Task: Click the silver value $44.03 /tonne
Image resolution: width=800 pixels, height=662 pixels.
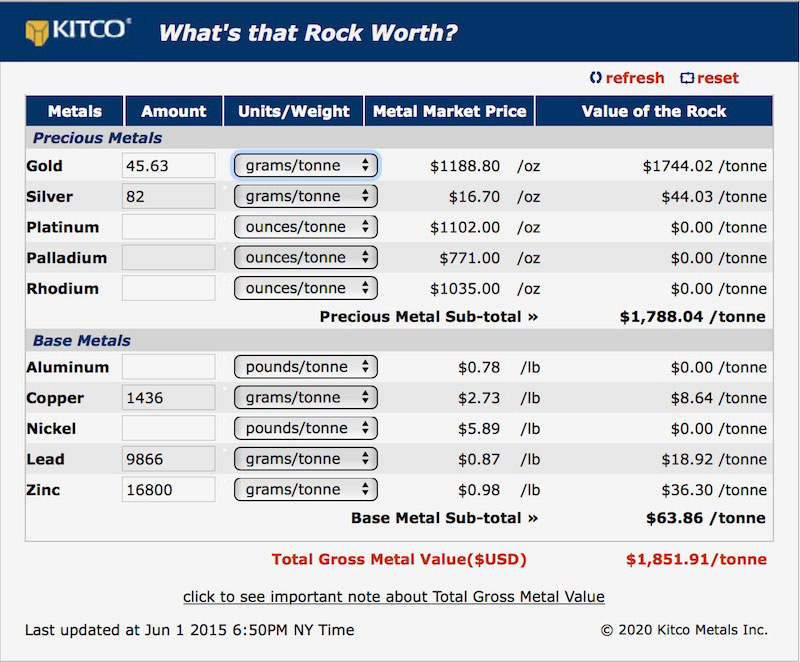Action: tap(714, 197)
